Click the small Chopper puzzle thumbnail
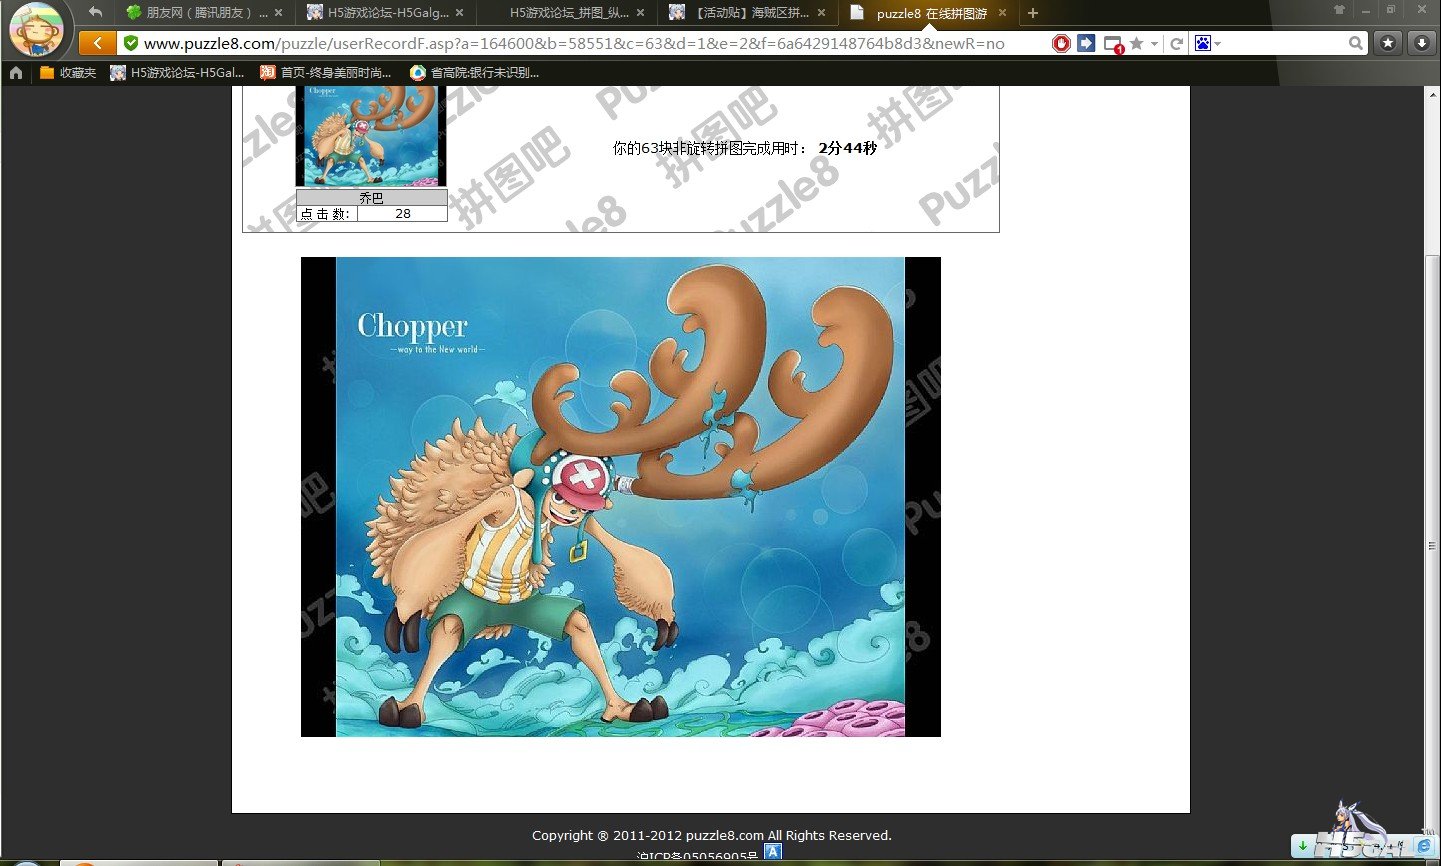The image size is (1441, 866). [x=371, y=136]
